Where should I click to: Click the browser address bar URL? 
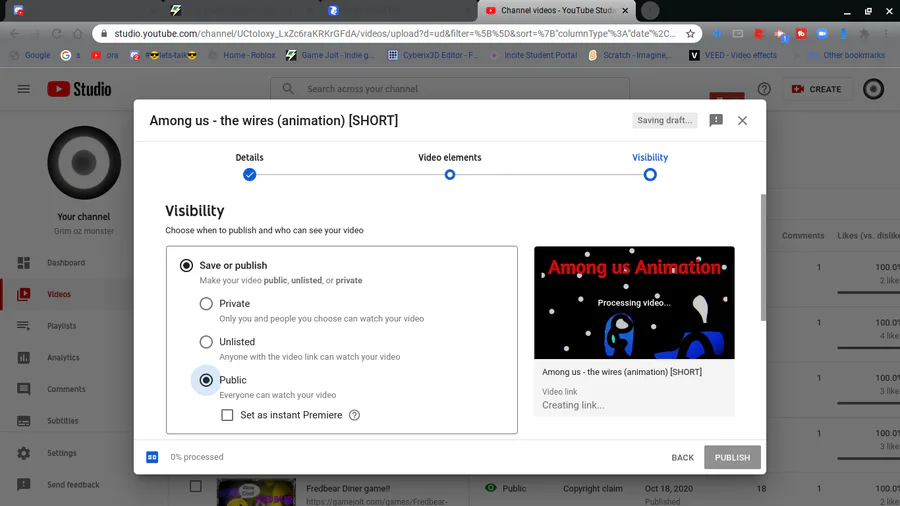[394, 34]
